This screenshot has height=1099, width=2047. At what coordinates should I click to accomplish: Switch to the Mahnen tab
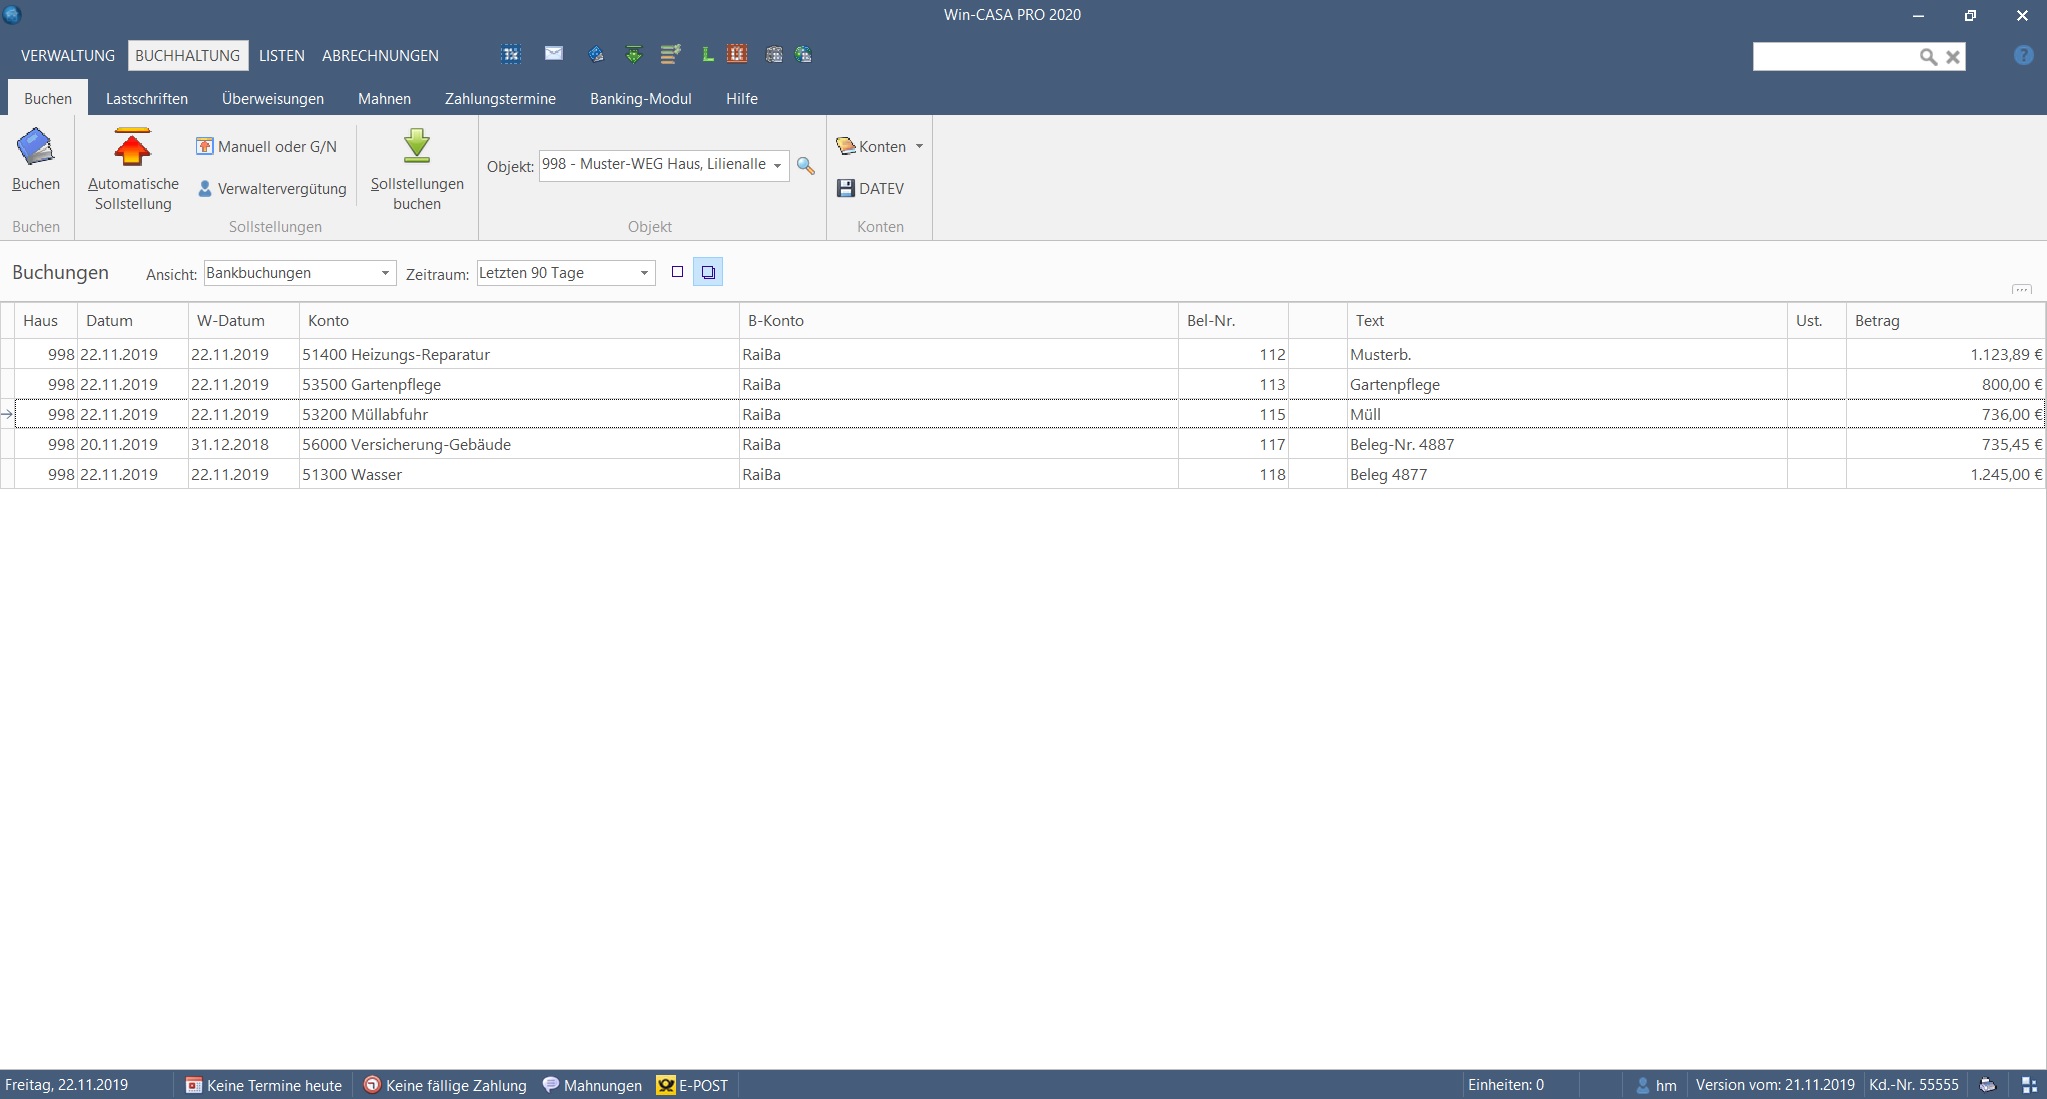point(384,99)
